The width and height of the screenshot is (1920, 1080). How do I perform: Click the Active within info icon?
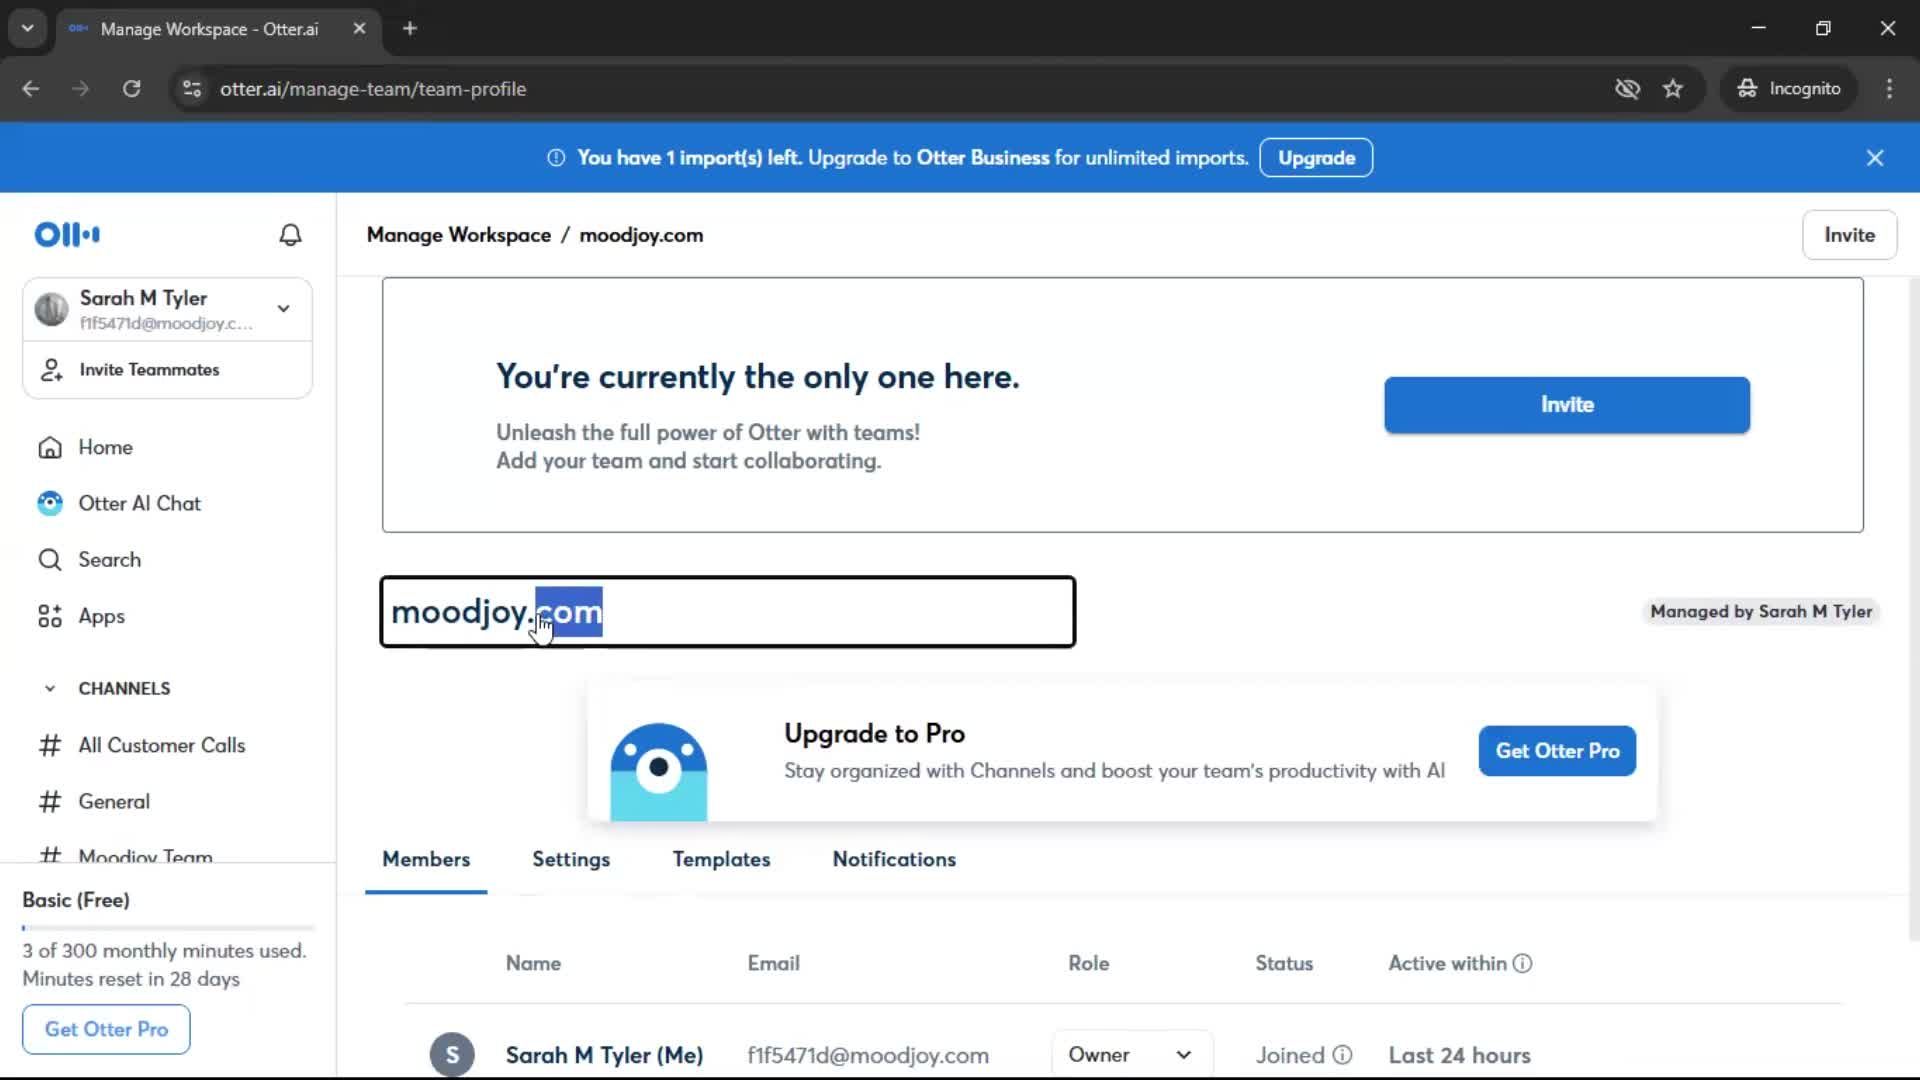coord(1522,964)
